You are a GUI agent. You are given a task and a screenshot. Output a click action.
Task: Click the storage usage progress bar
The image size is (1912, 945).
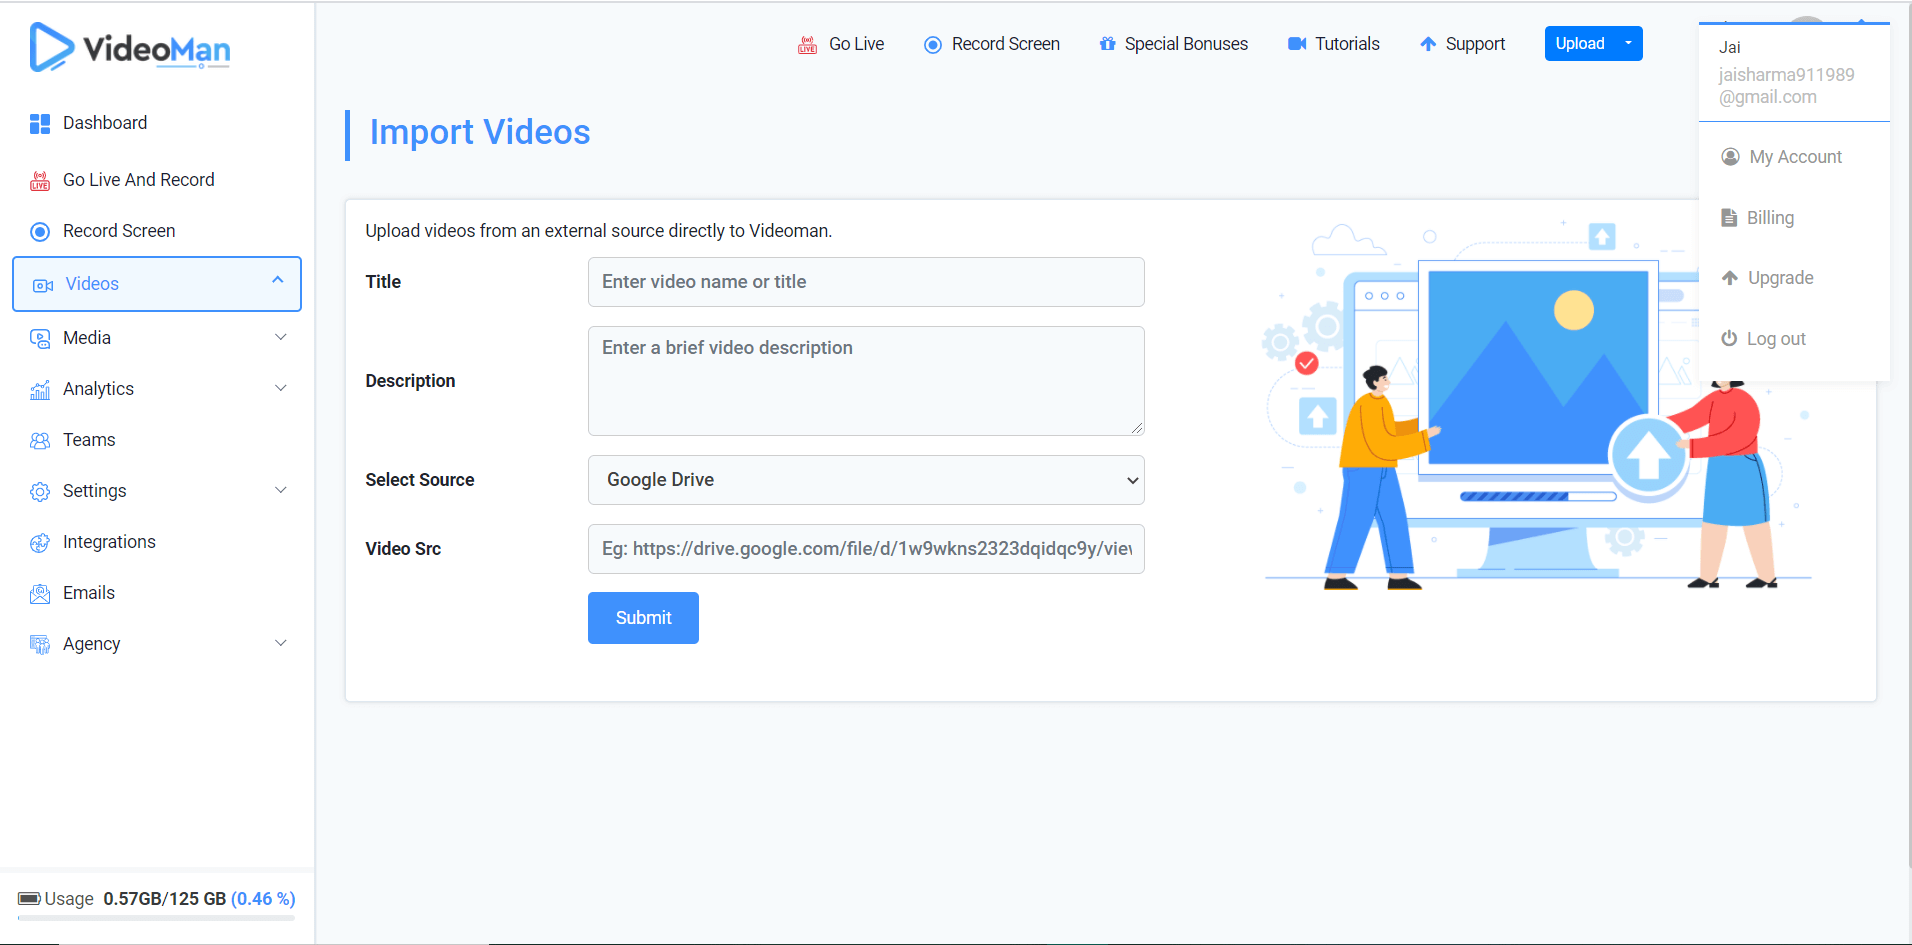tap(157, 917)
